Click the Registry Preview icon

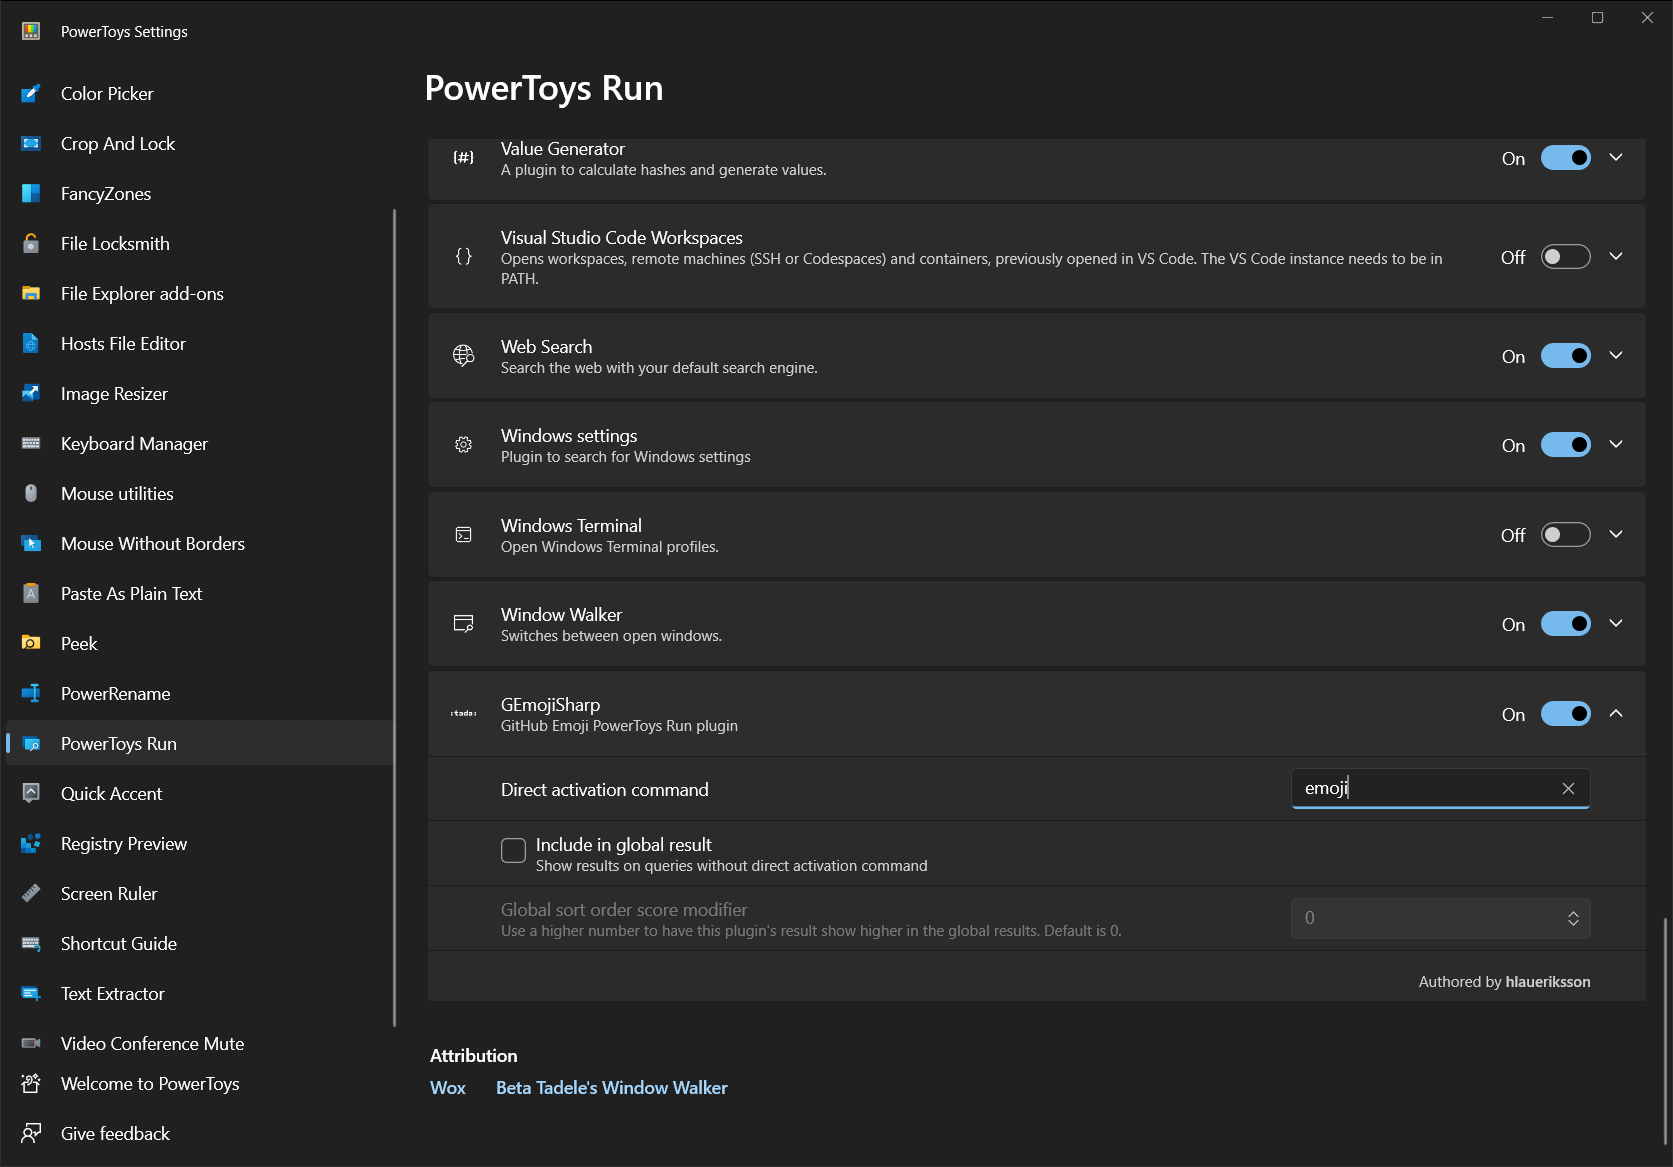click(x=31, y=844)
